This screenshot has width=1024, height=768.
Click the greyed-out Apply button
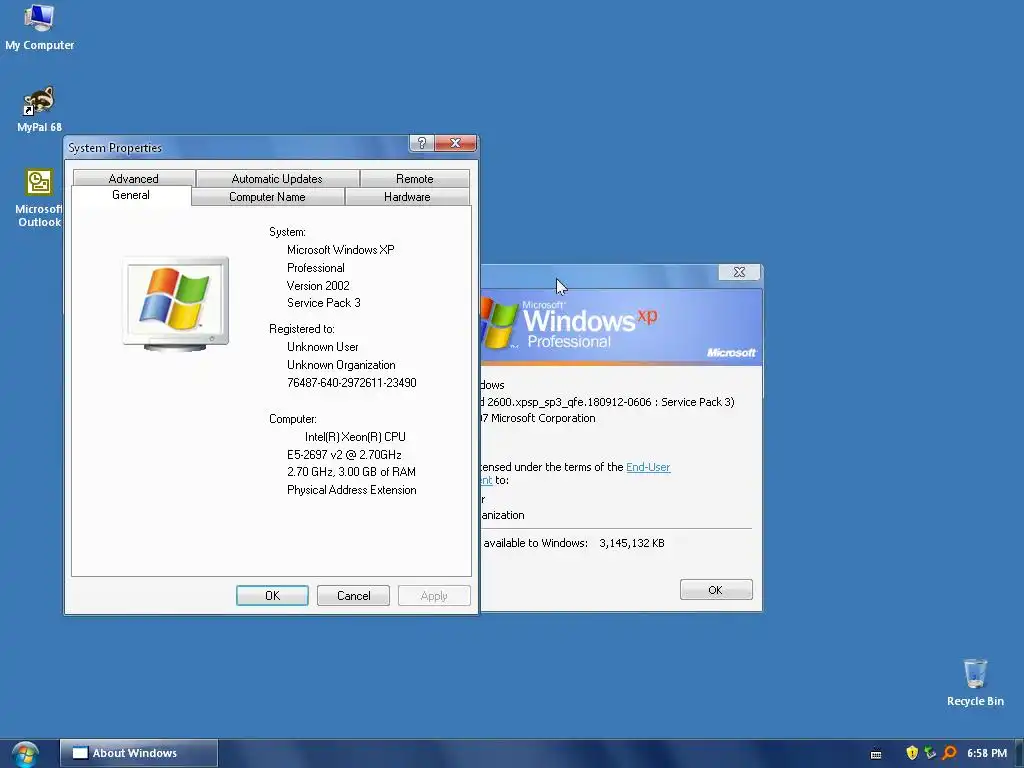click(434, 596)
